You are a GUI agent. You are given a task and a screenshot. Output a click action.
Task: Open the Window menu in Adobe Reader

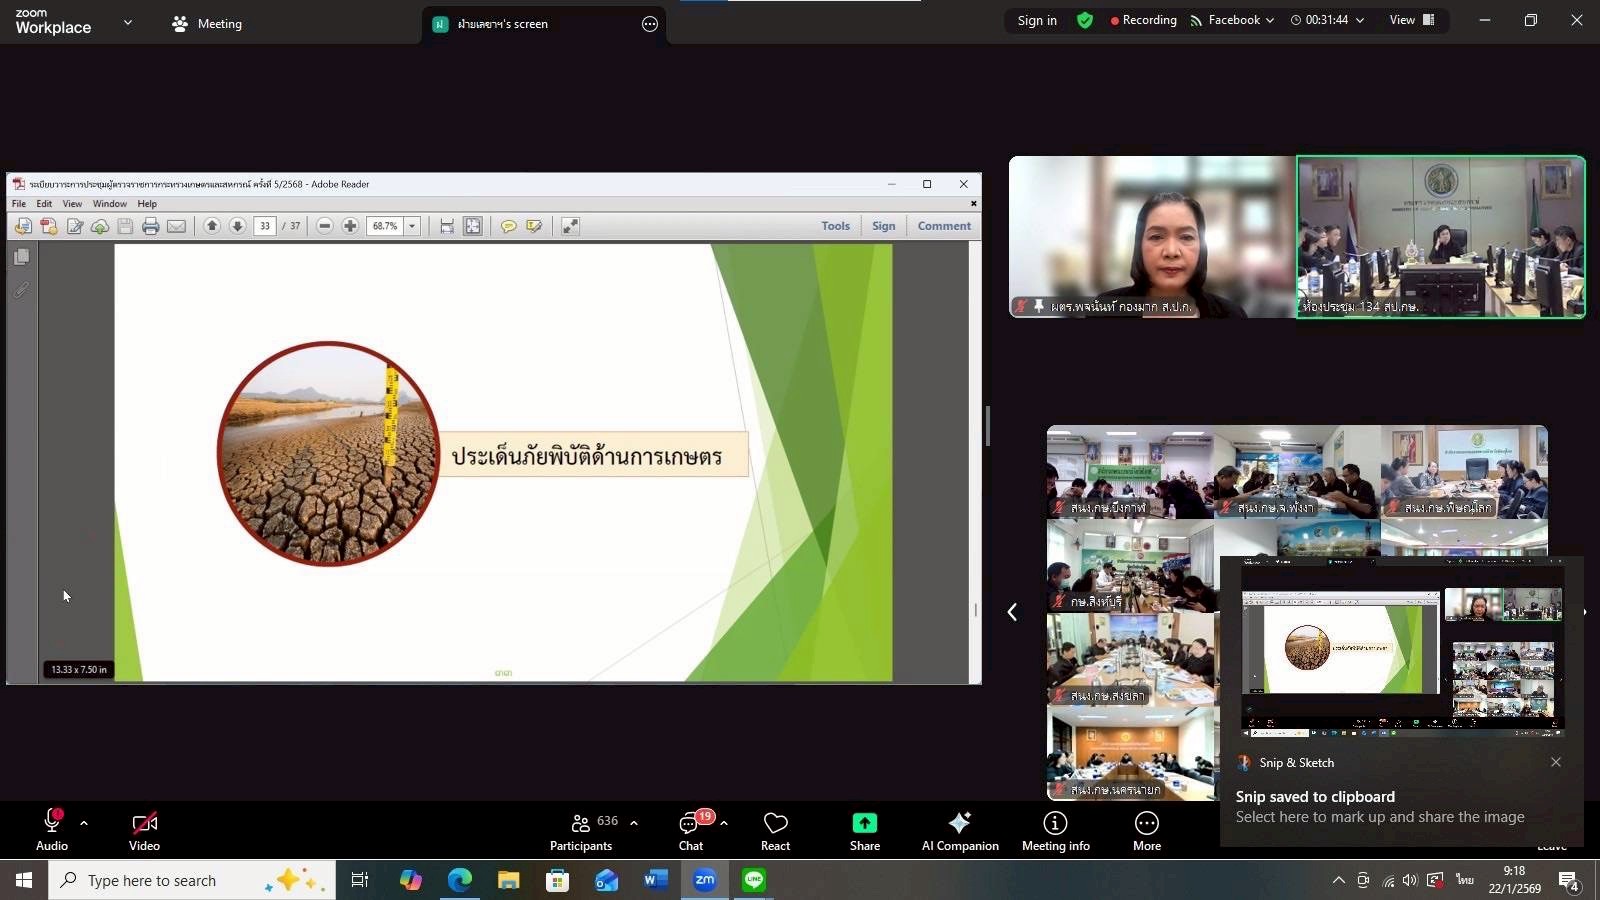point(109,203)
